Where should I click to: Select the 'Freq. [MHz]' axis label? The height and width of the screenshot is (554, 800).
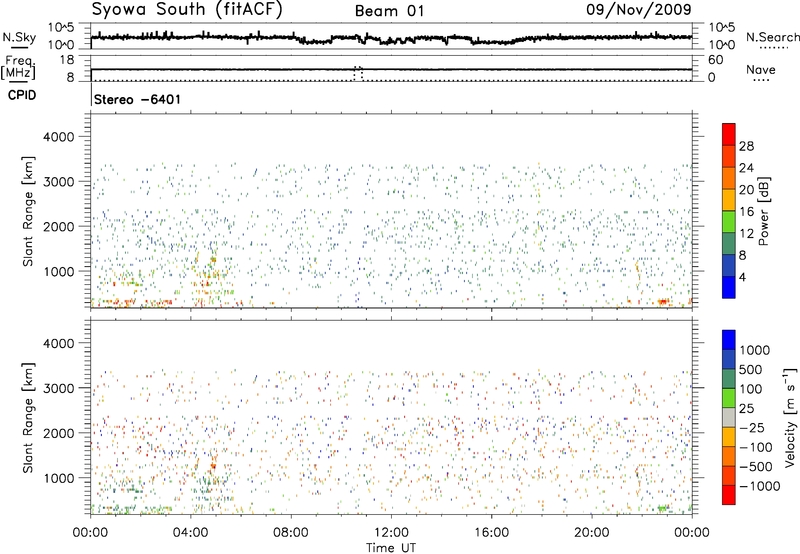(19, 67)
